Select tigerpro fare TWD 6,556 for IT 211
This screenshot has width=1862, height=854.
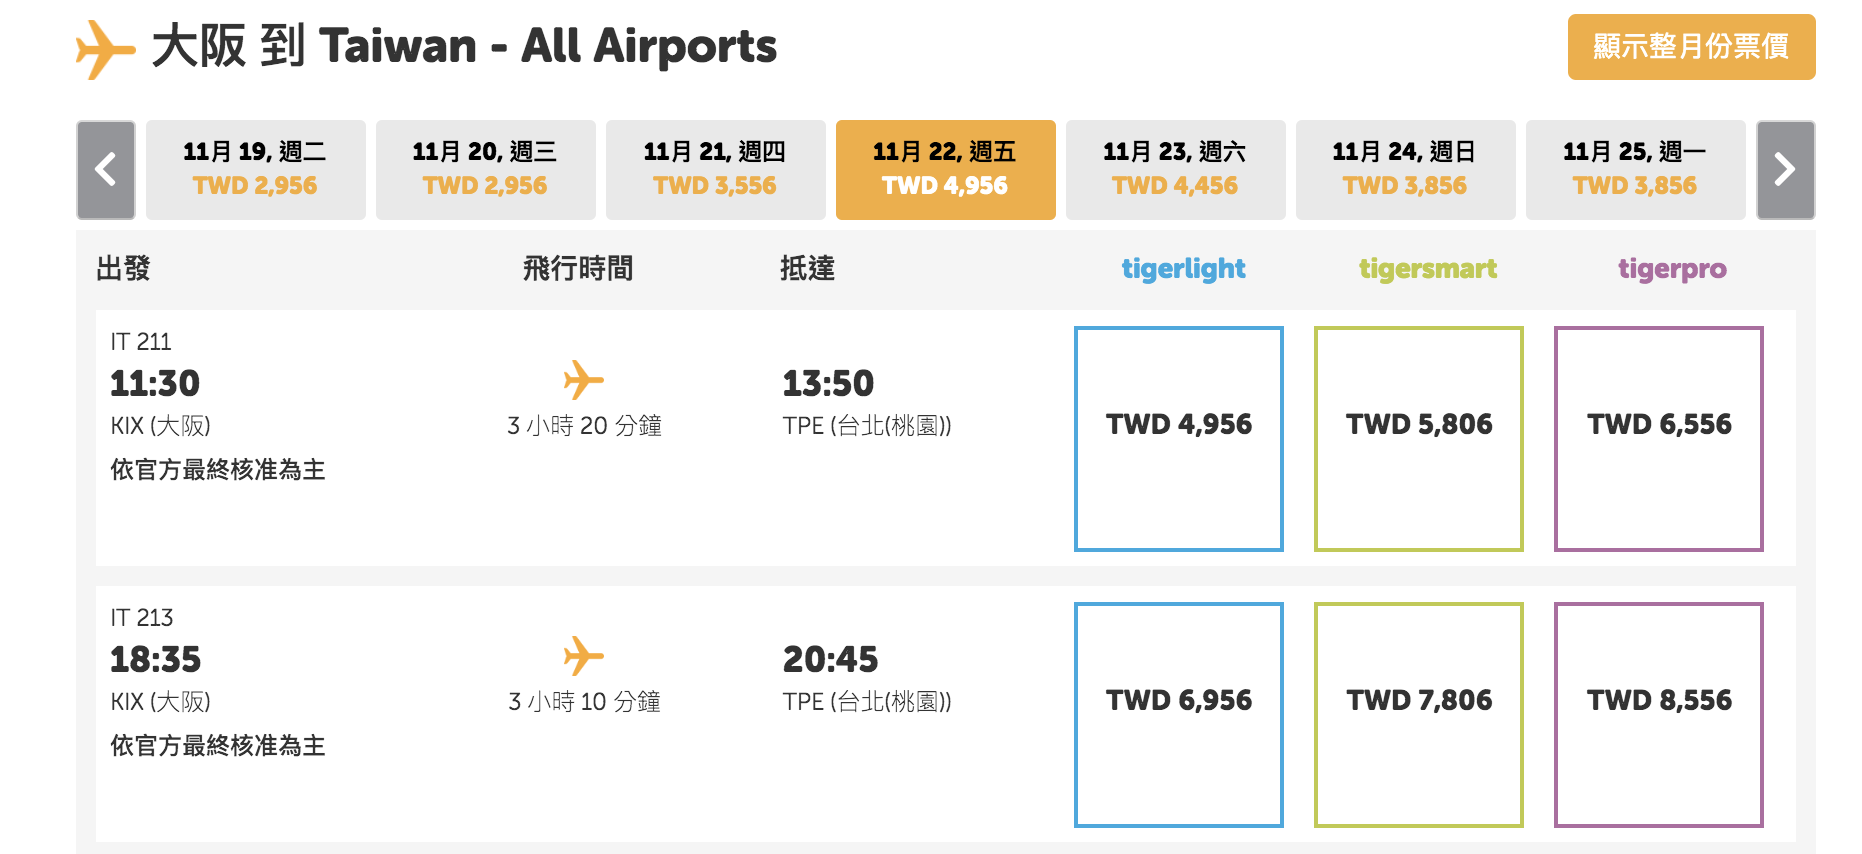pyautogui.click(x=1659, y=439)
